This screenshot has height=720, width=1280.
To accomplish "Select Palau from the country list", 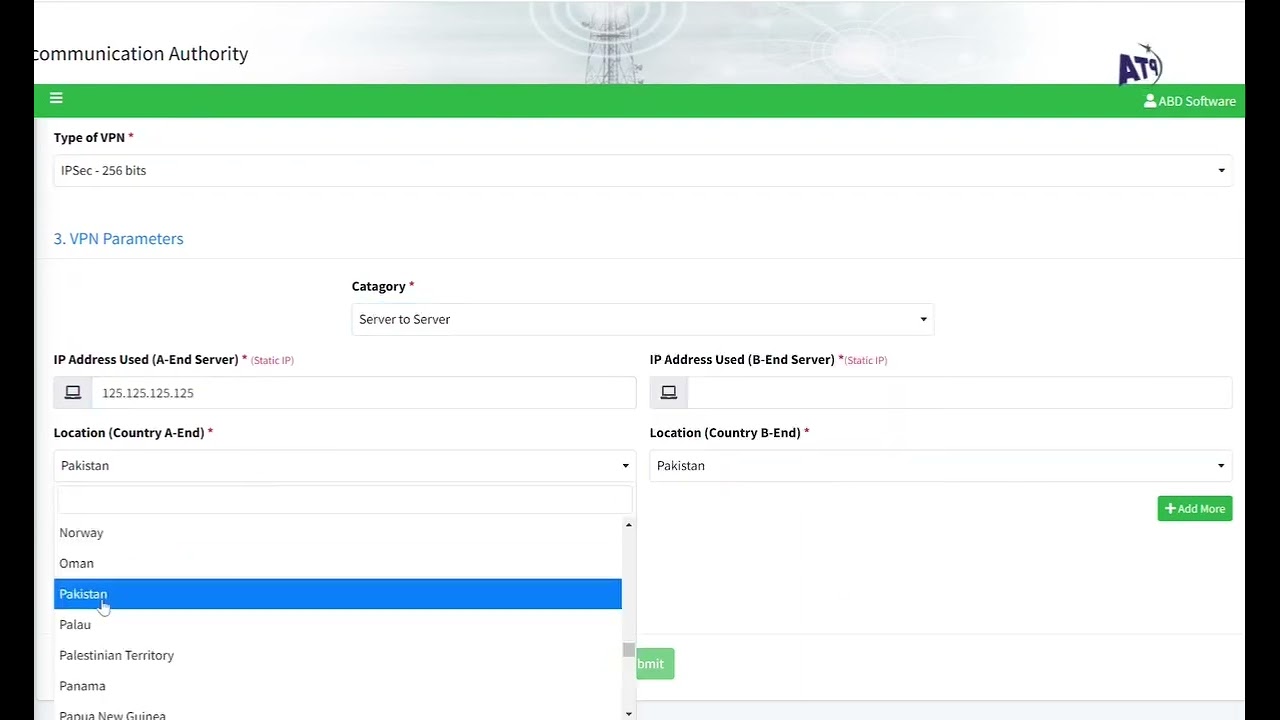I will click(338, 625).
